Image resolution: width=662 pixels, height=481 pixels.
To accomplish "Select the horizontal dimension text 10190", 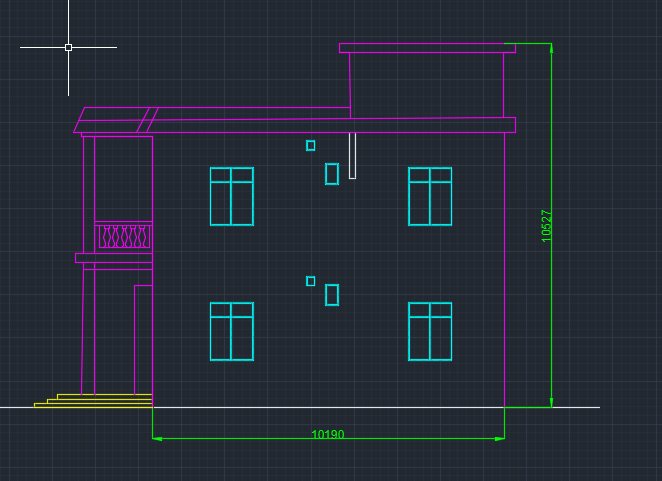I will (328, 434).
